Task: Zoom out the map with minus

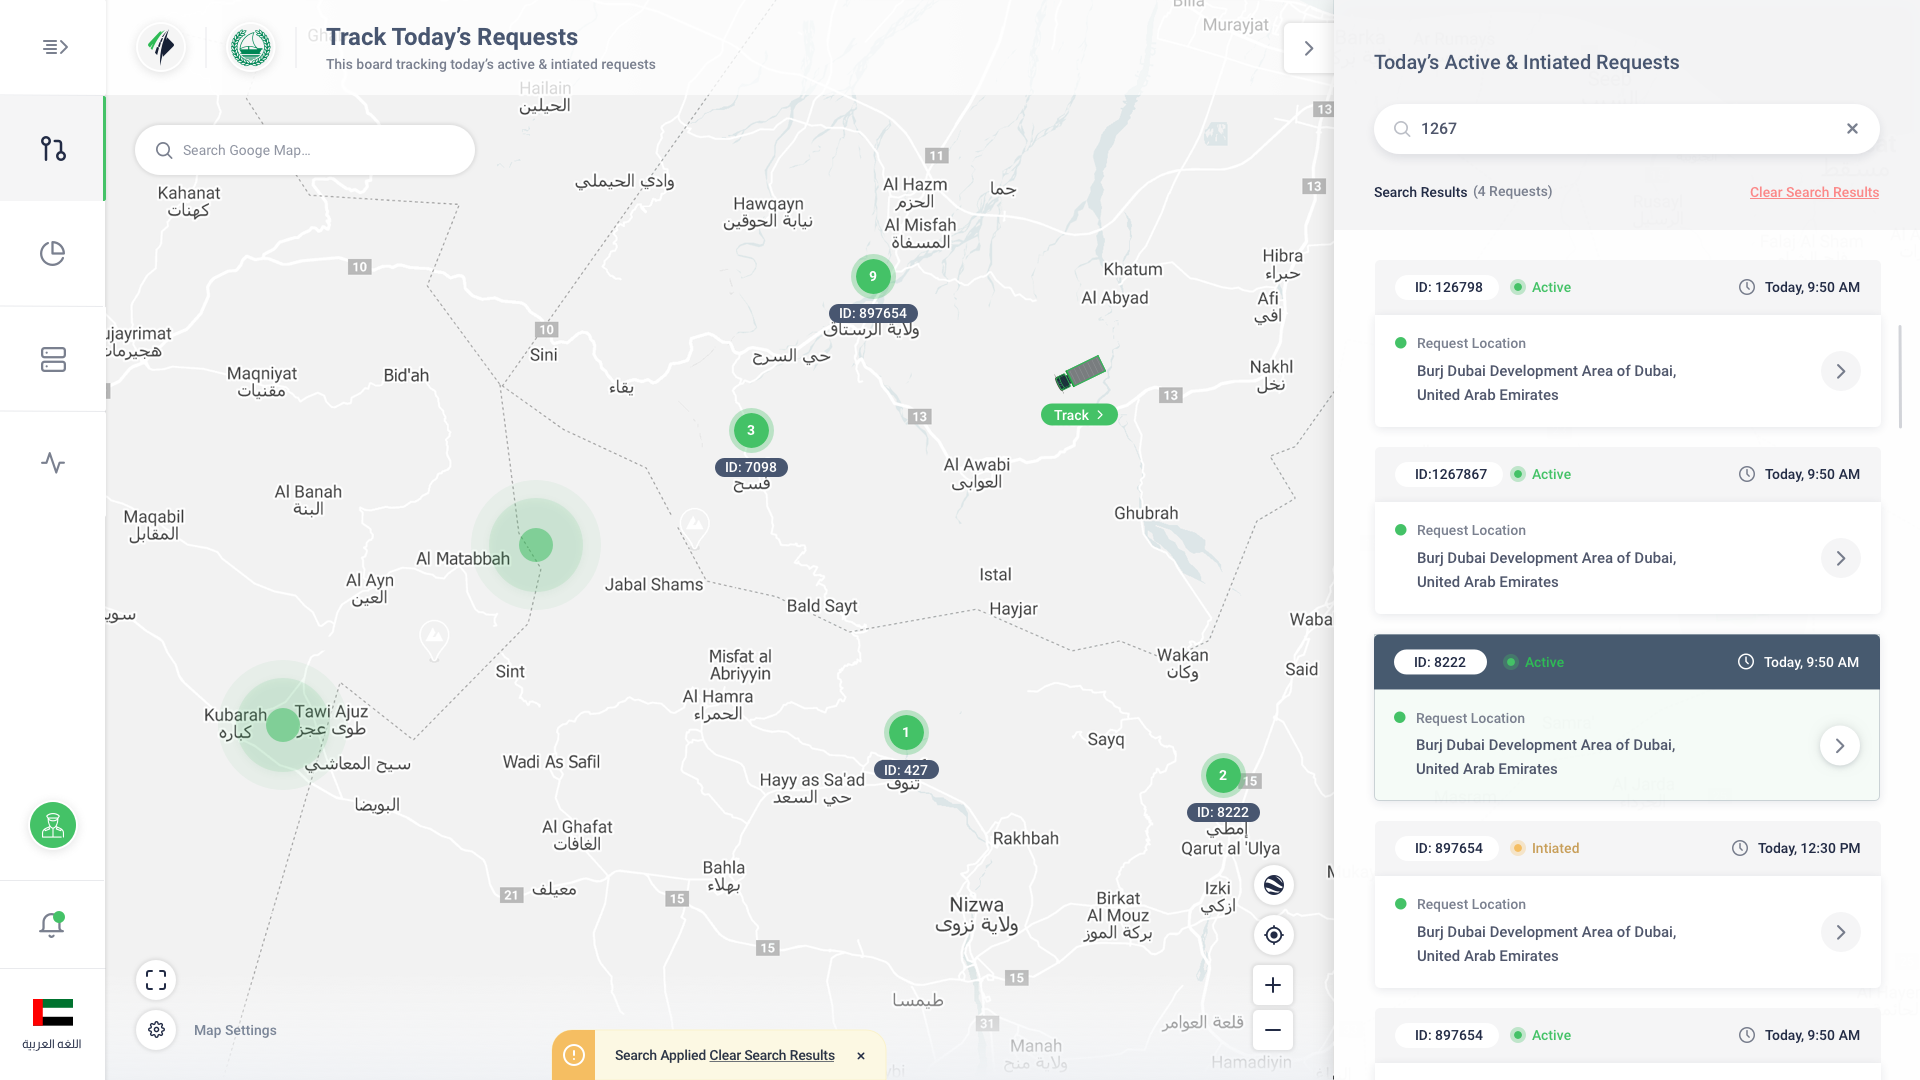Action: click(x=1273, y=1030)
